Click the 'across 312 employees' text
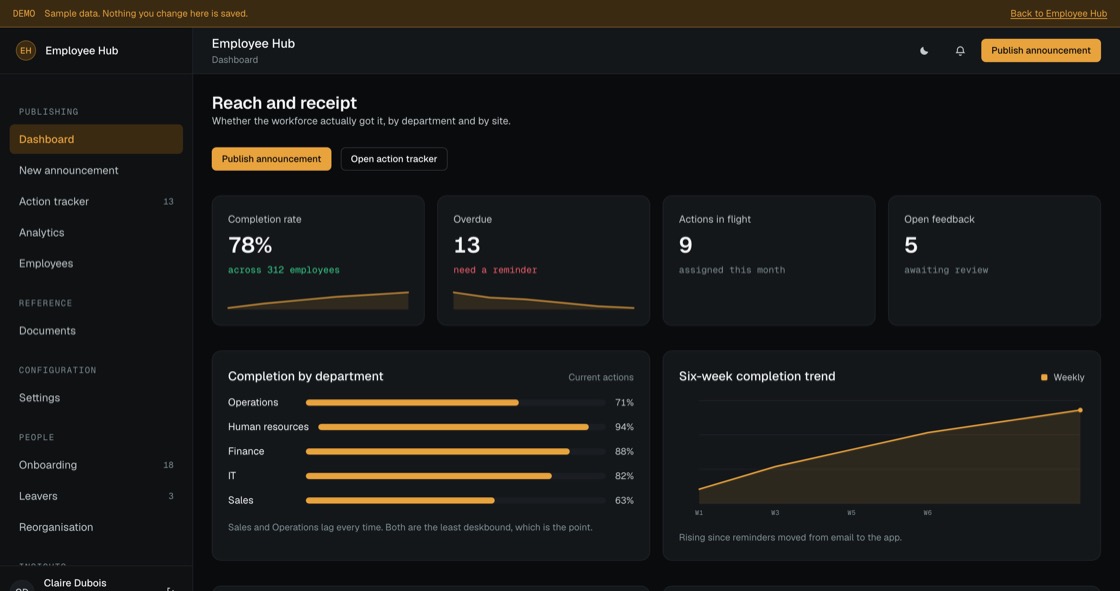Image resolution: width=1120 pixels, height=591 pixels. [x=284, y=270]
